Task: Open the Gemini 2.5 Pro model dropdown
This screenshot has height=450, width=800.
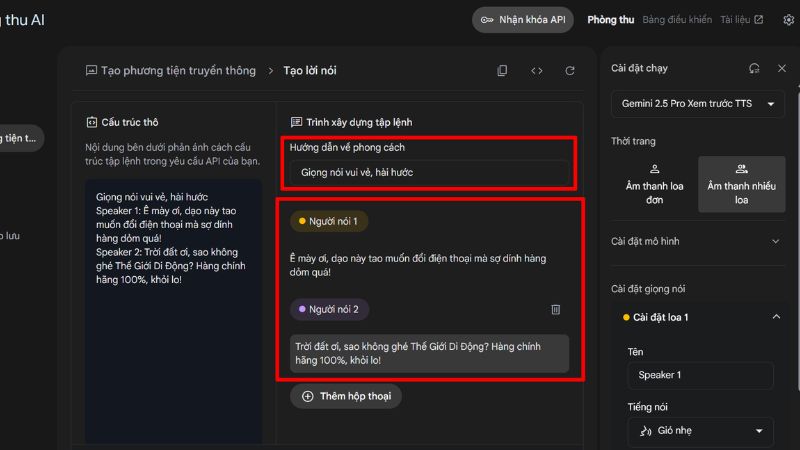Action: pyautogui.click(x=697, y=104)
